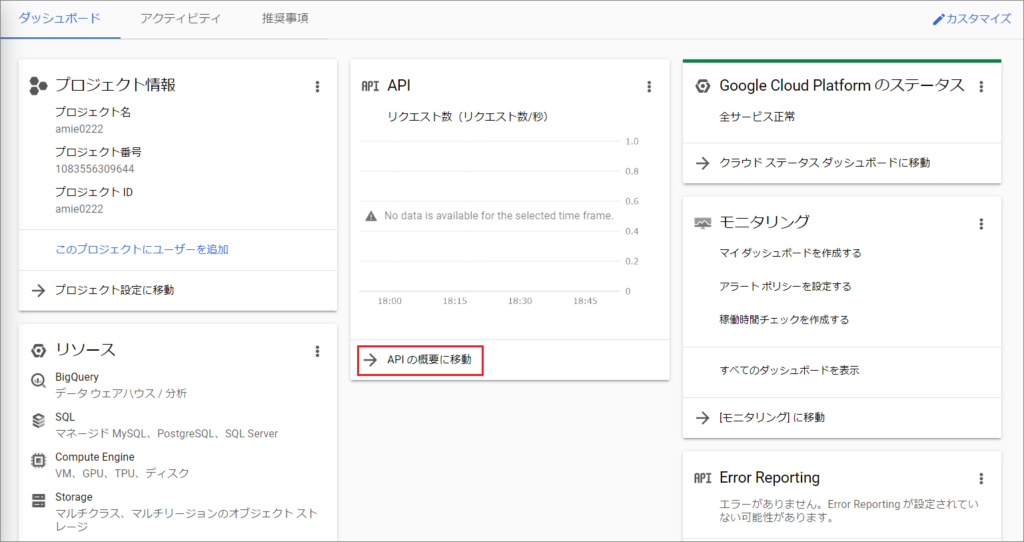Click the SQL stacked layers icon
The width and height of the screenshot is (1024, 542).
point(39,420)
